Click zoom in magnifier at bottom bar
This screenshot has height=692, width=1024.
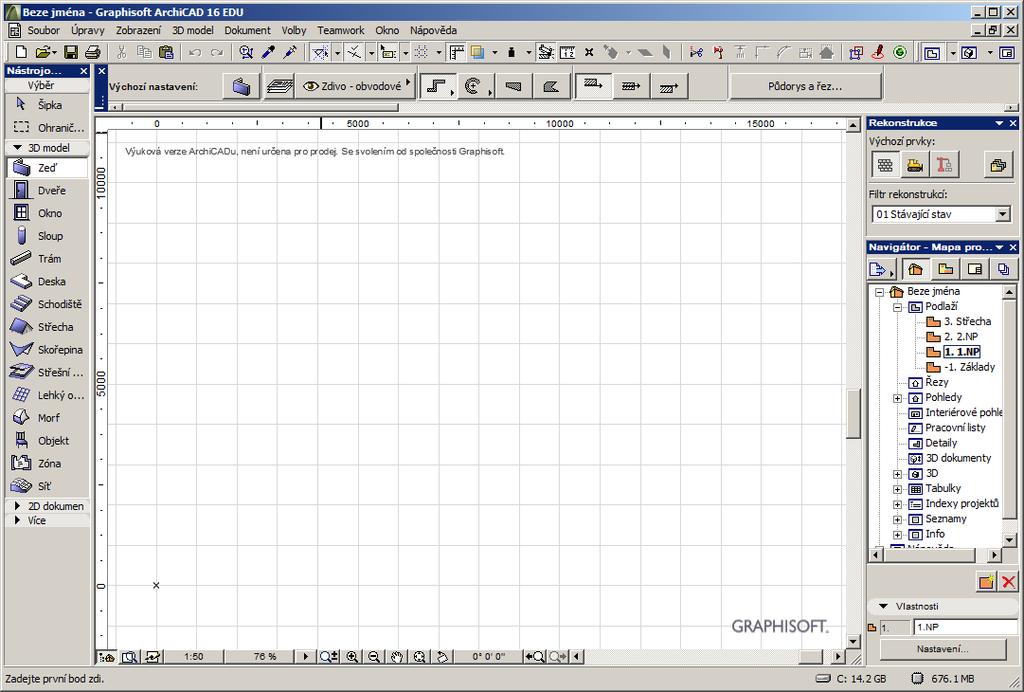[352, 657]
